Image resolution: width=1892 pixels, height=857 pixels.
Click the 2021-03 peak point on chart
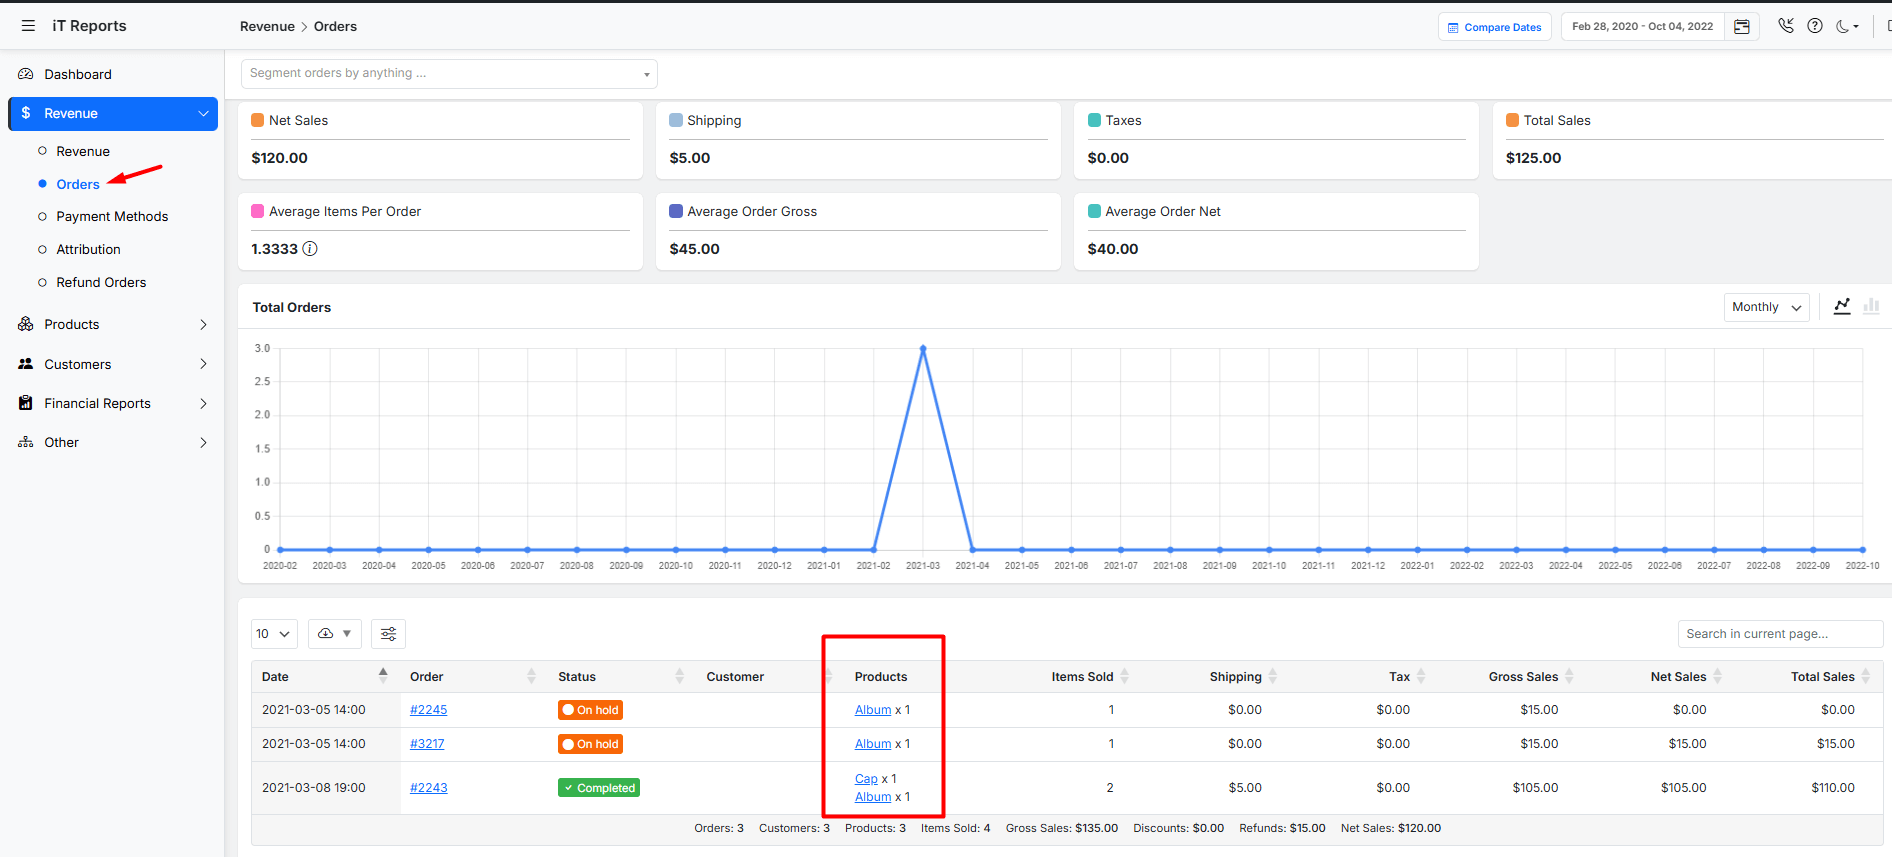[x=923, y=348]
